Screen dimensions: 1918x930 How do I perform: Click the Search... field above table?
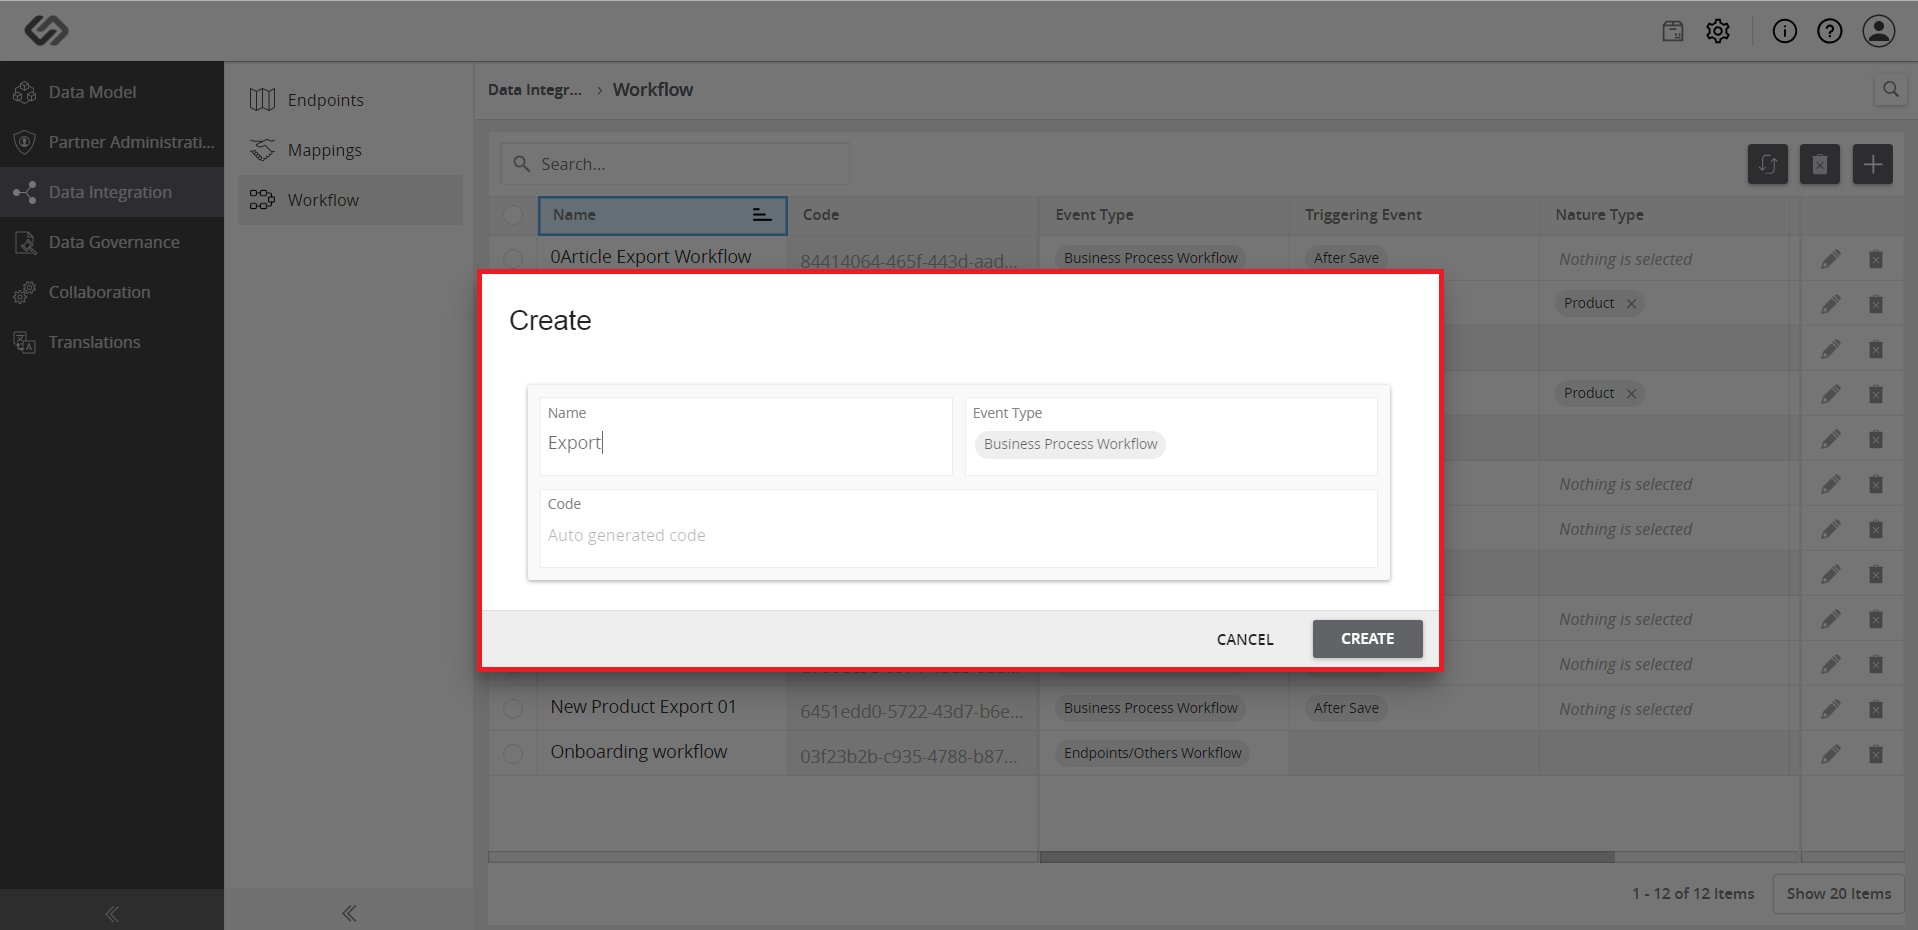click(675, 164)
